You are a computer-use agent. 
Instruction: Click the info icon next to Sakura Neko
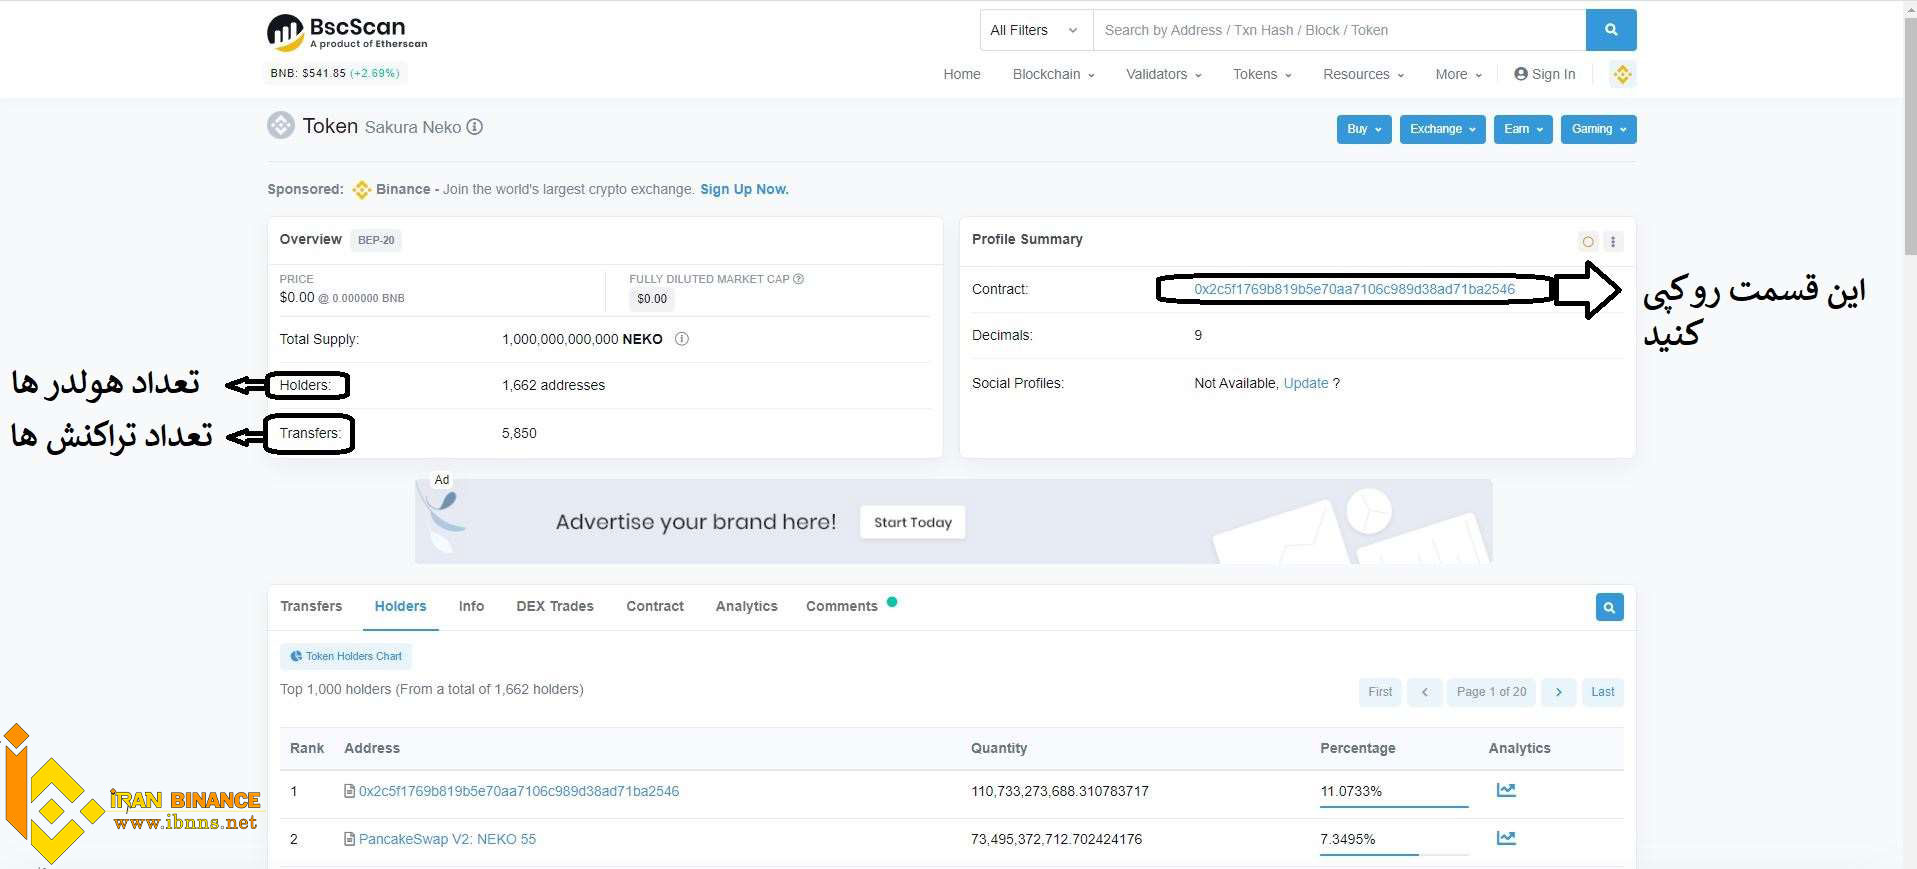pyautogui.click(x=475, y=127)
